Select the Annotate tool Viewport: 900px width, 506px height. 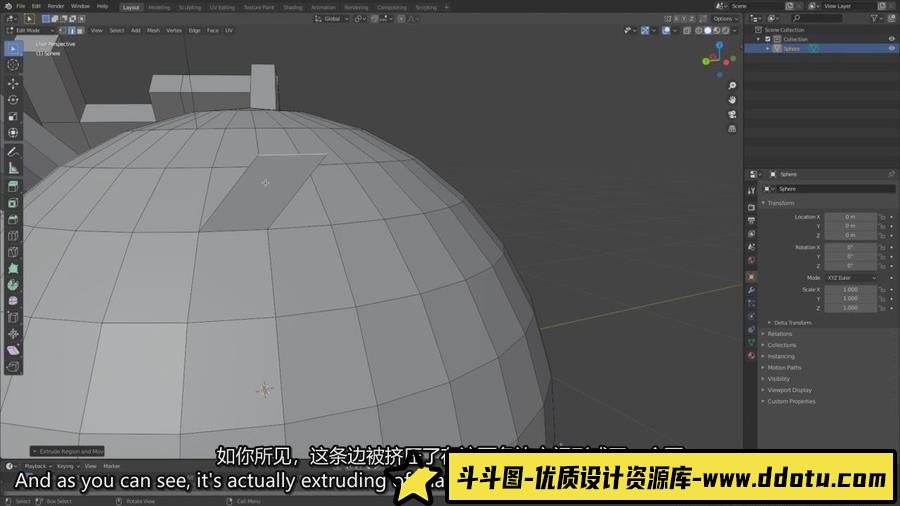pos(13,152)
